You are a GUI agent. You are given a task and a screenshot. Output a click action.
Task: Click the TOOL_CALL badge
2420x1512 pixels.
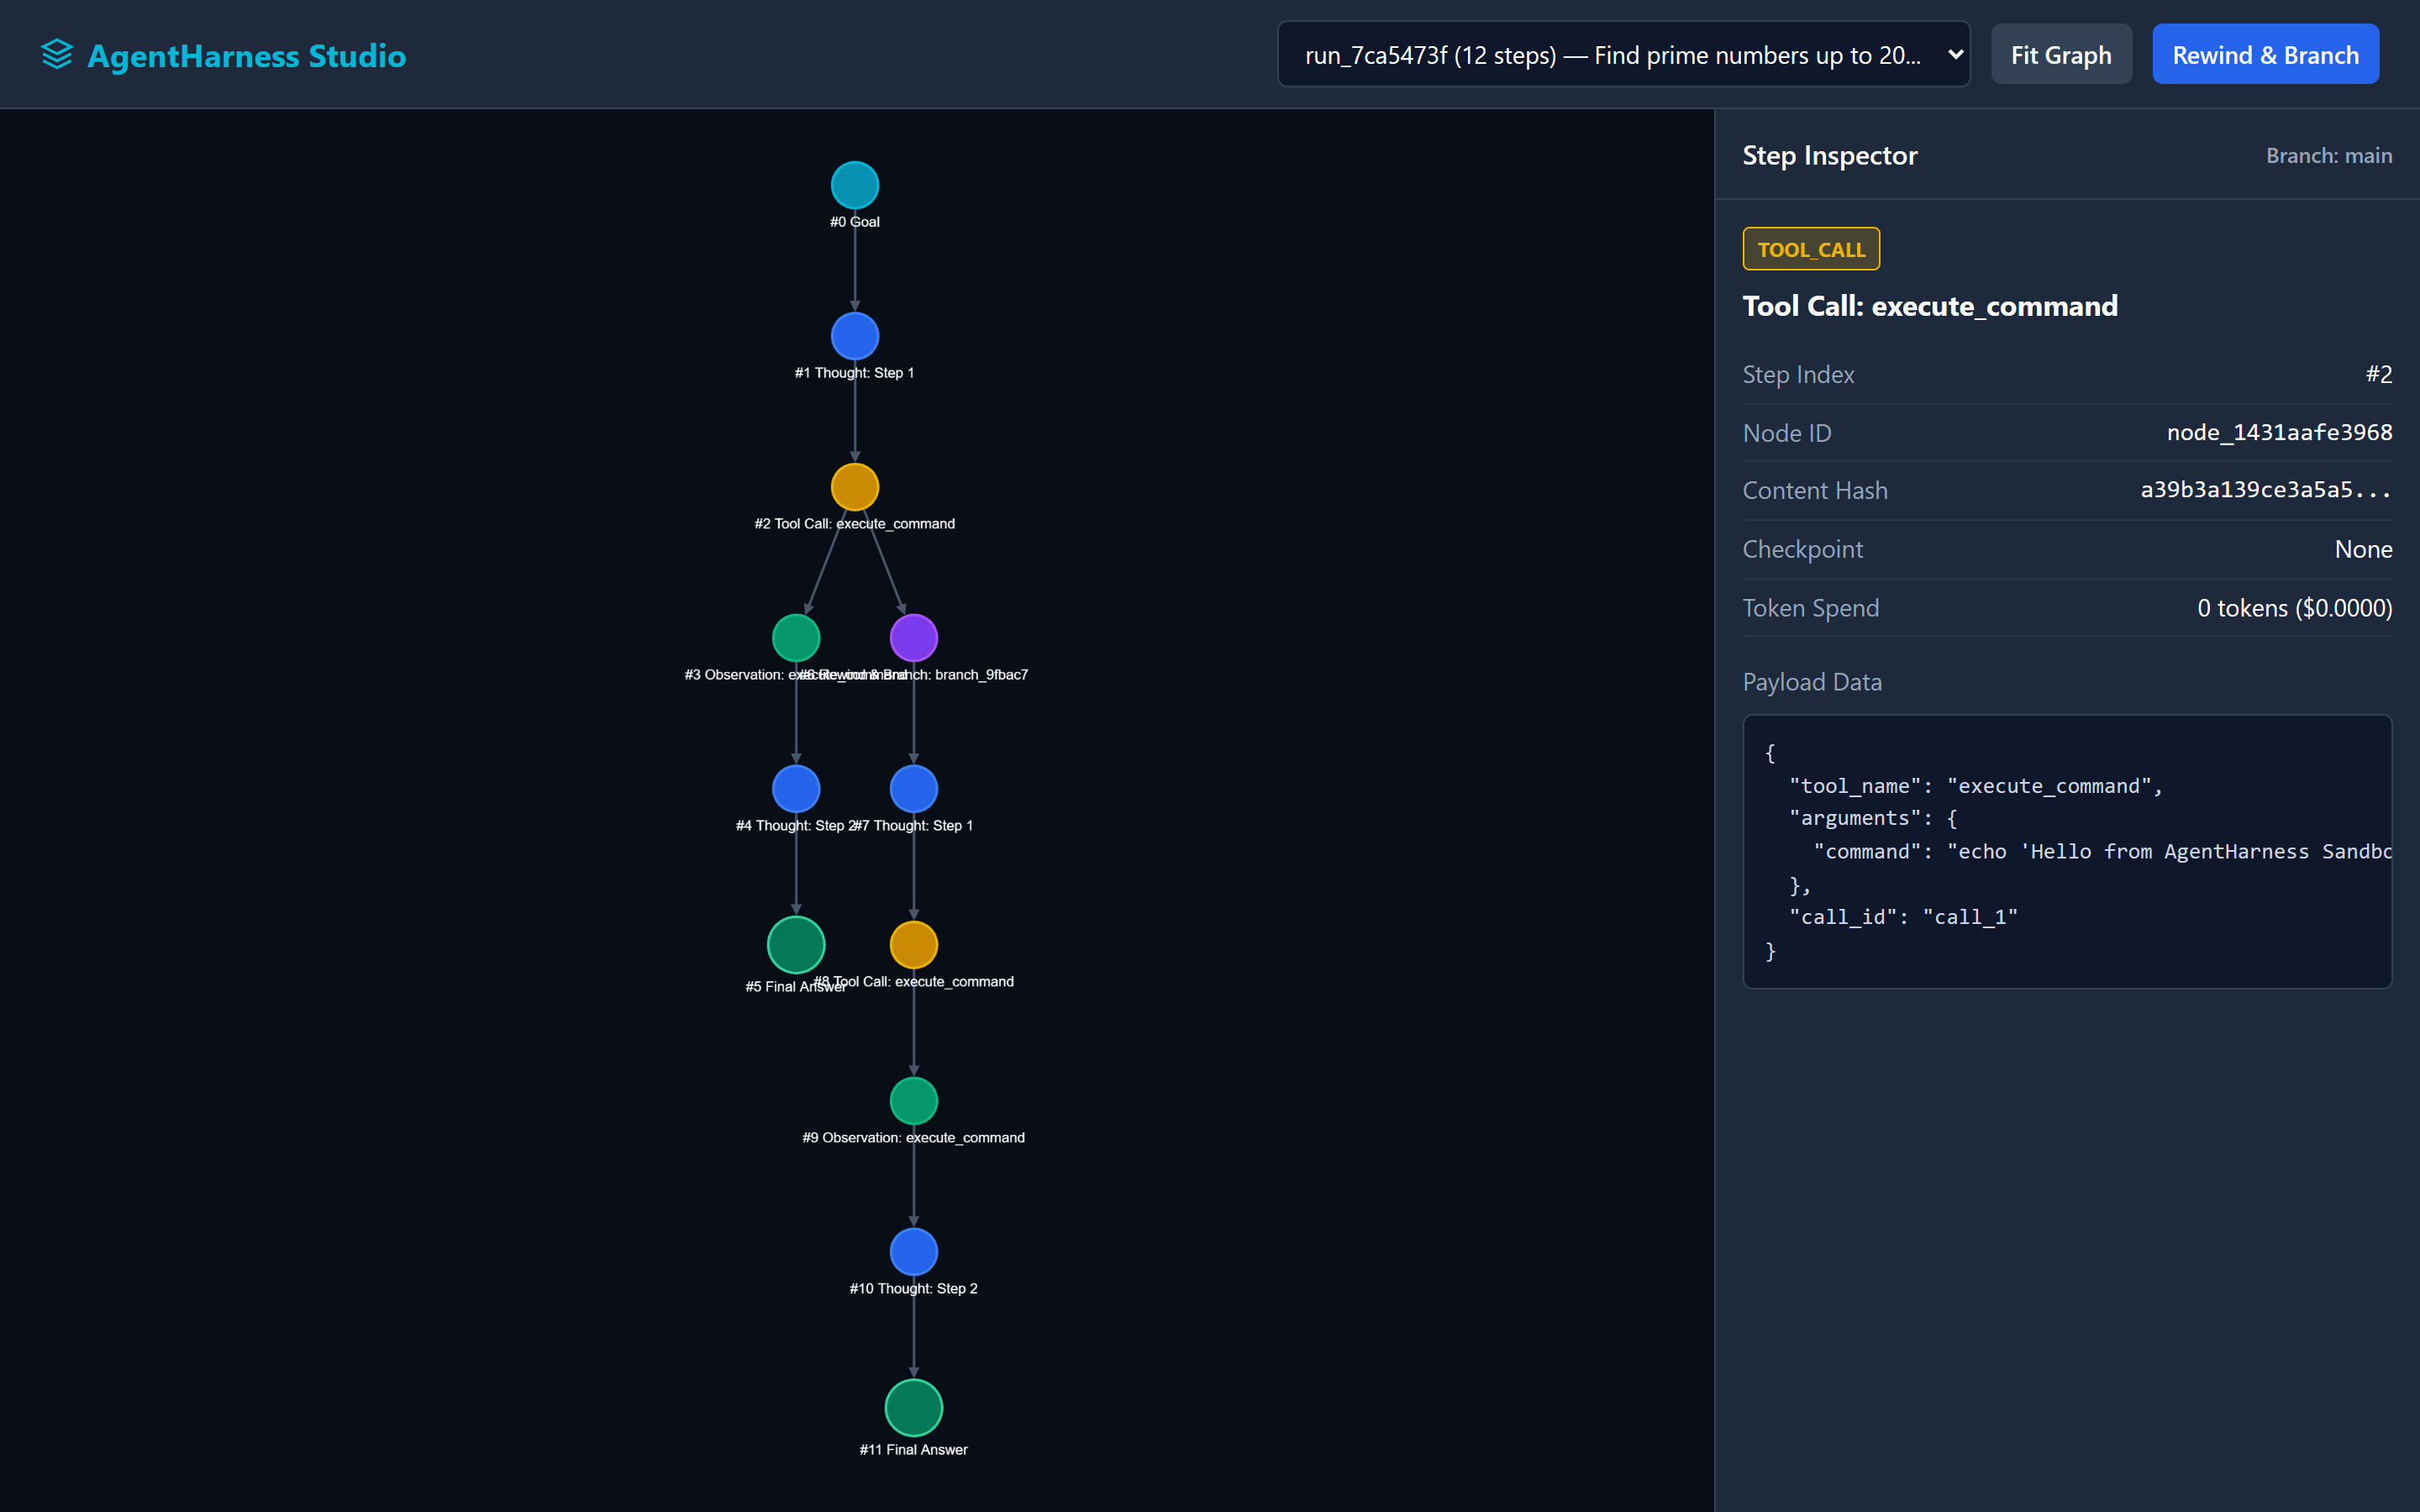[x=1811, y=249]
